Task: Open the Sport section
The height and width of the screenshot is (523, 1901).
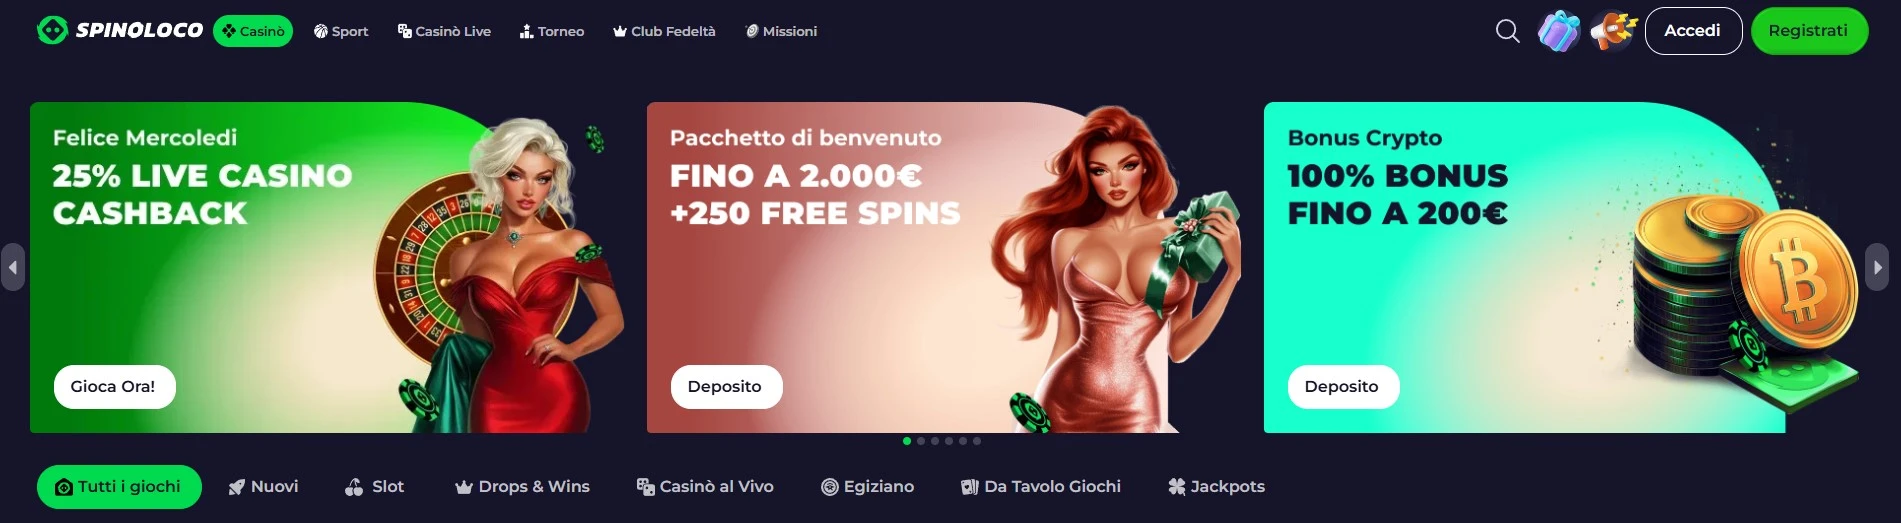Action: (x=341, y=31)
